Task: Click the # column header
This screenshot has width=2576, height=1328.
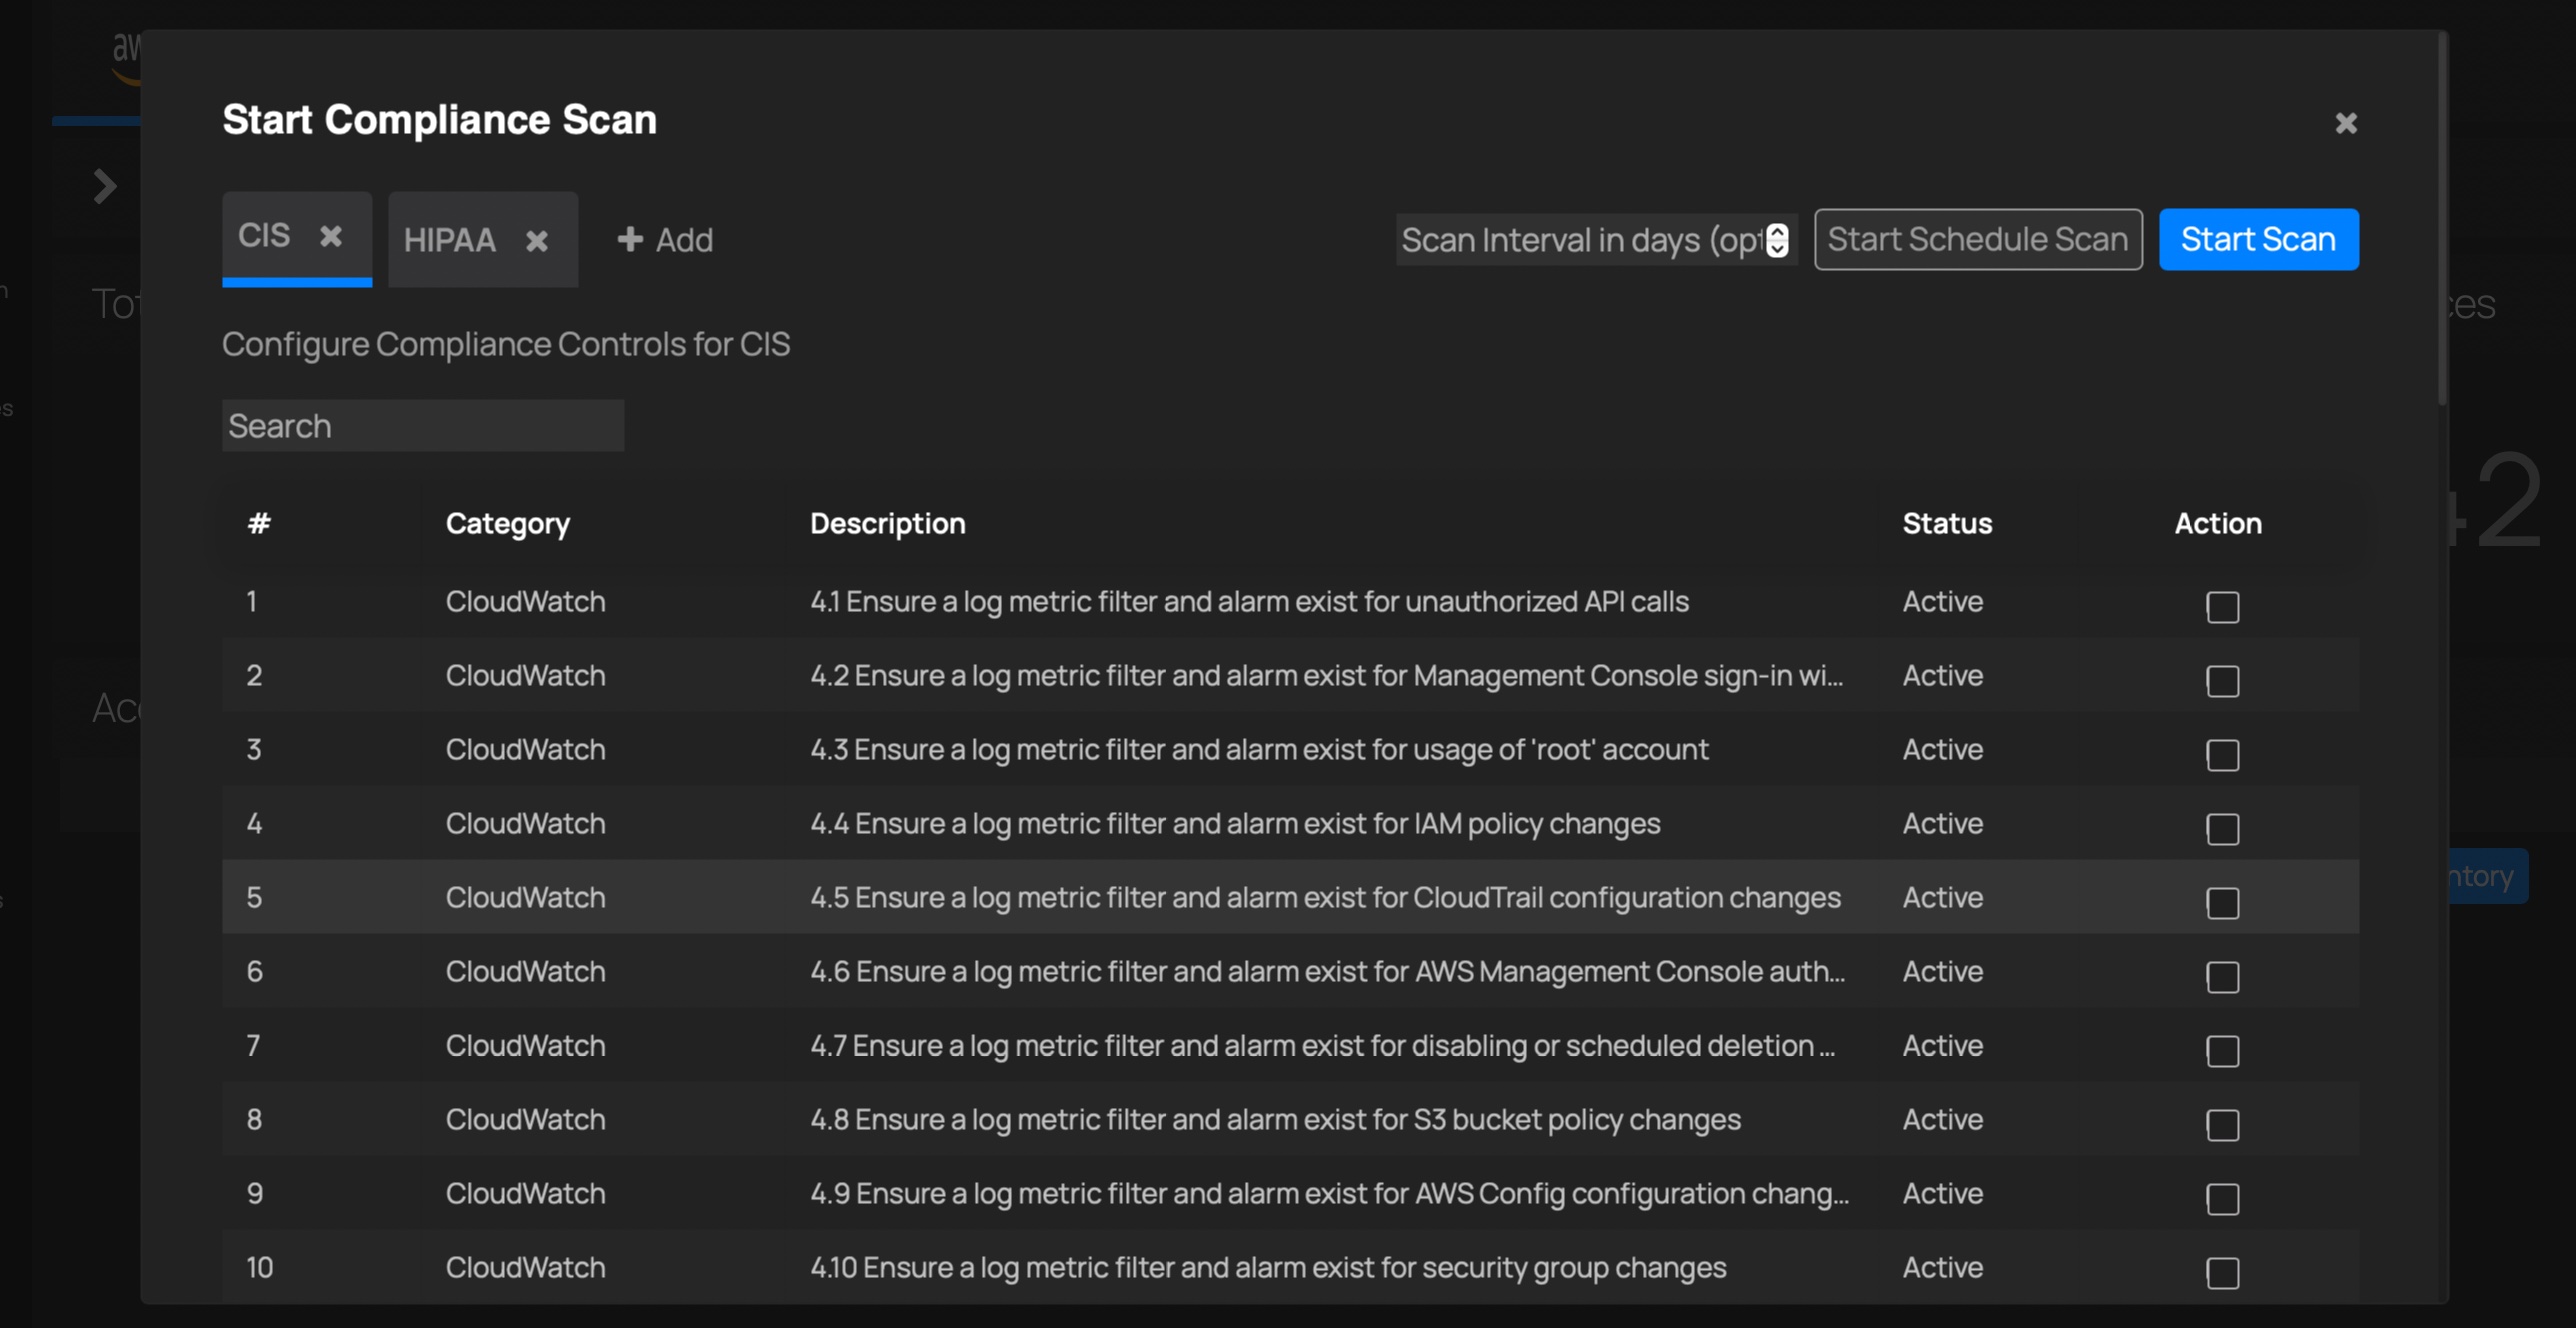Action: 259,523
